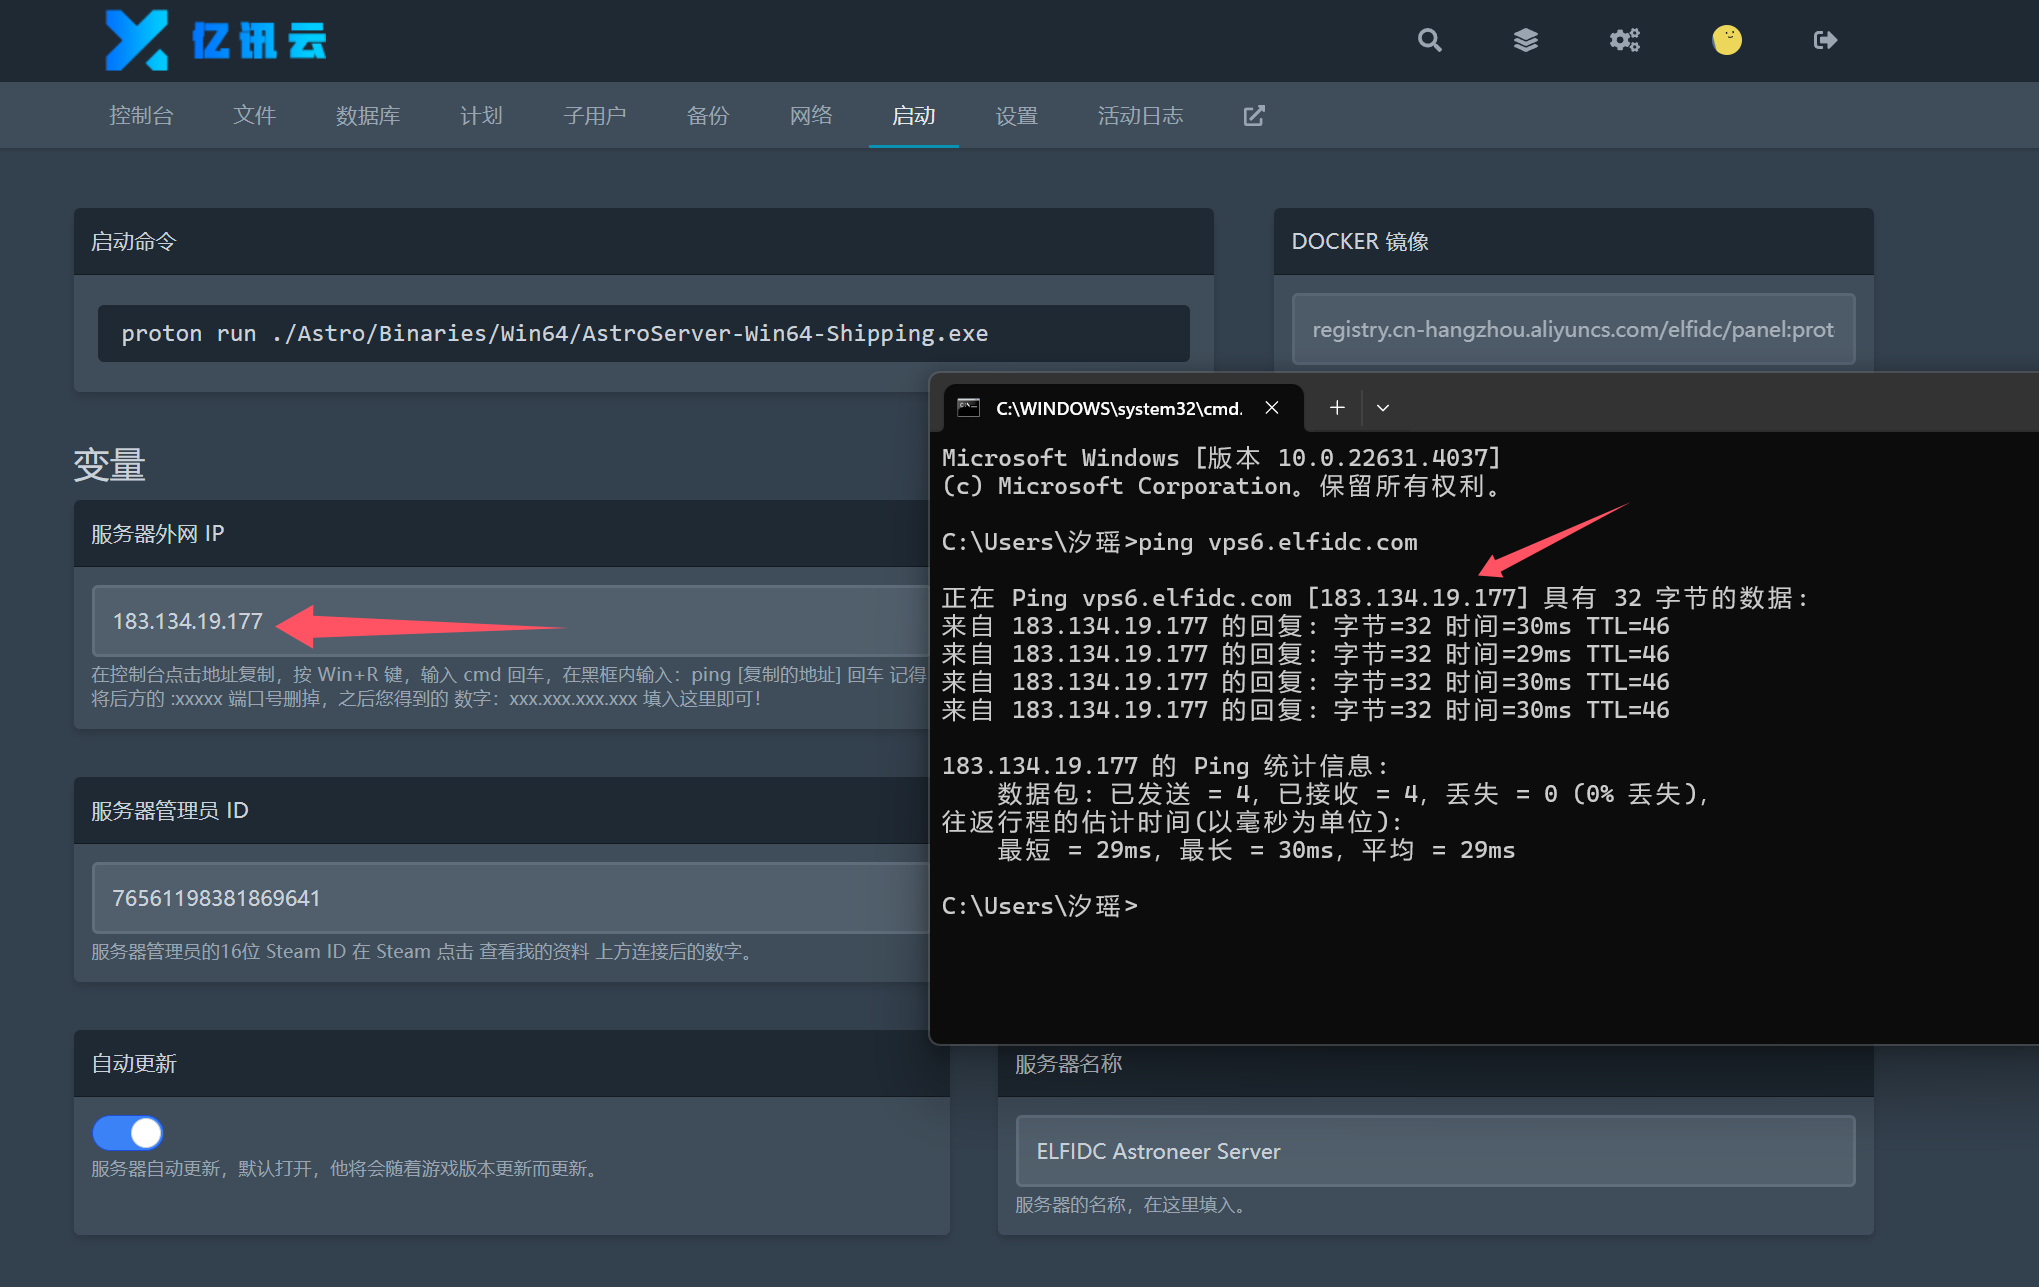
Task: Open admin settings gears icon
Action: coord(1625,40)
